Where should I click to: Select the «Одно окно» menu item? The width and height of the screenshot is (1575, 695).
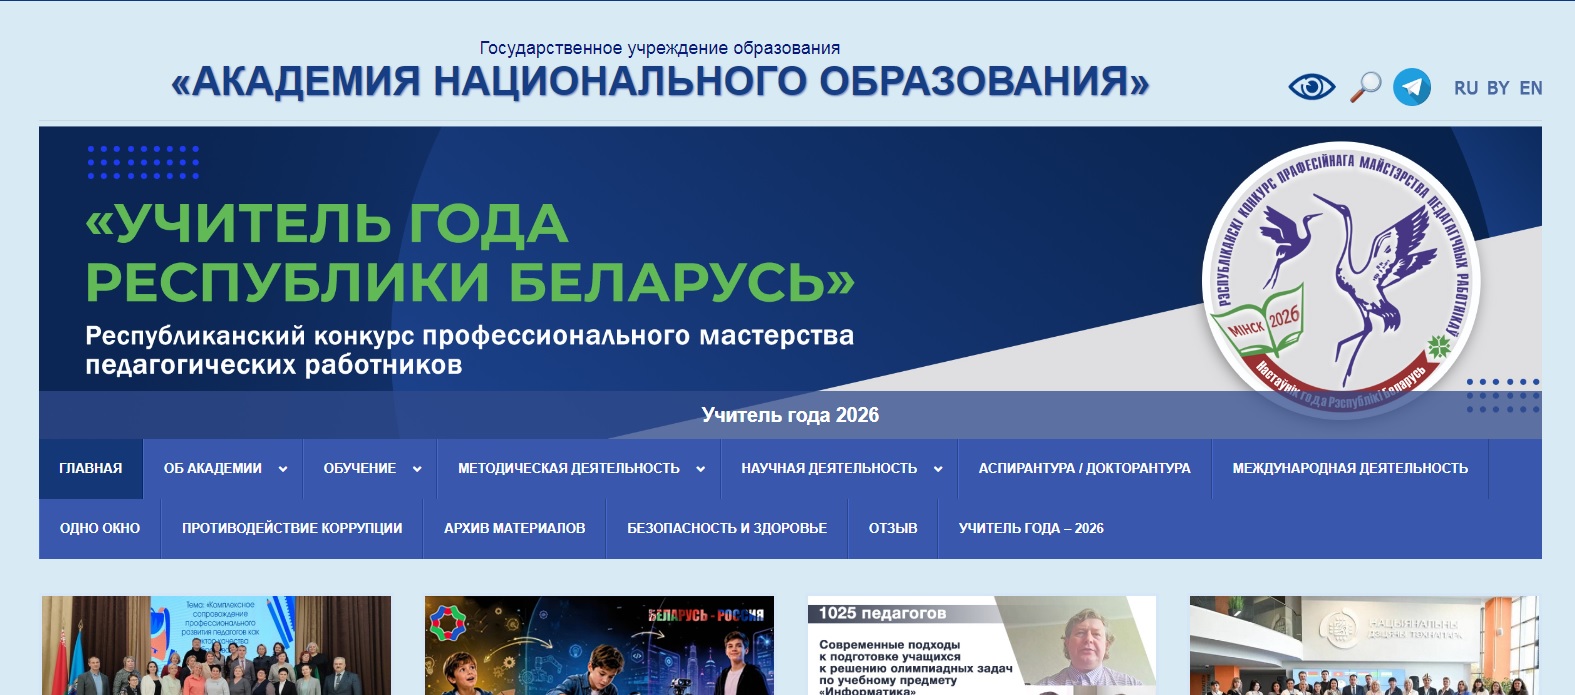tap(100, 528)
